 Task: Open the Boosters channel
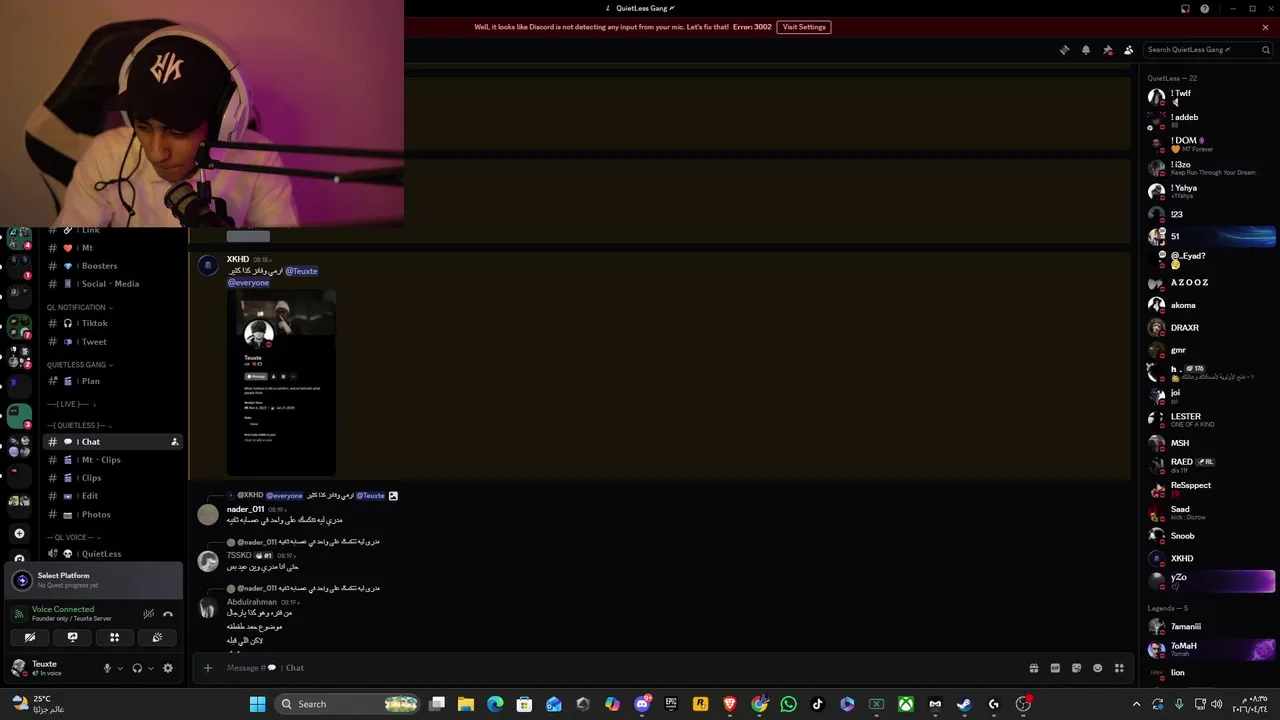coord(112,266)
